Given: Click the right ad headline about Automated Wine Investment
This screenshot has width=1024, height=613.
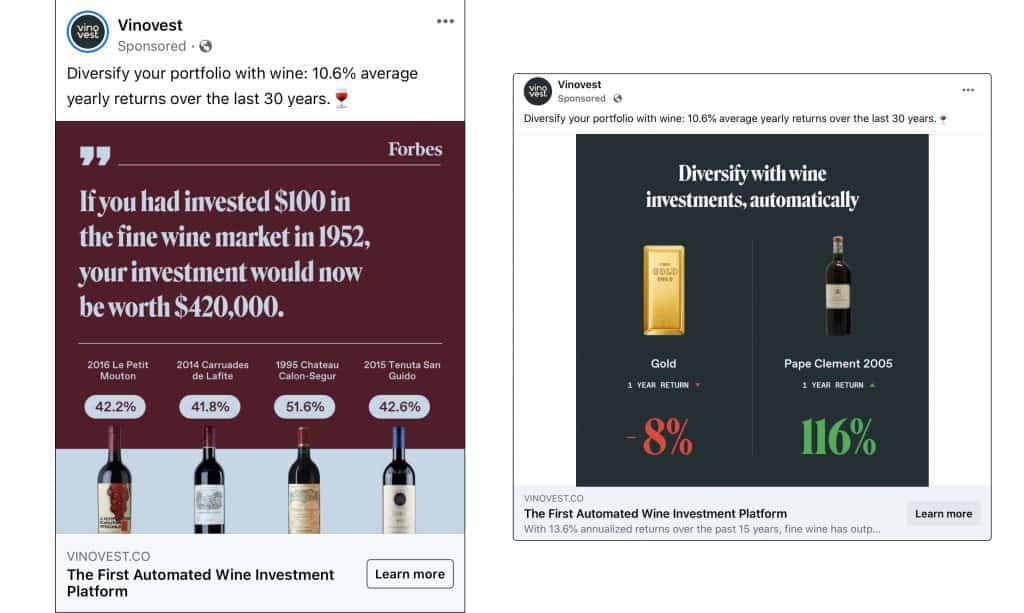Looking at the screenshot, I should (655, 514).
